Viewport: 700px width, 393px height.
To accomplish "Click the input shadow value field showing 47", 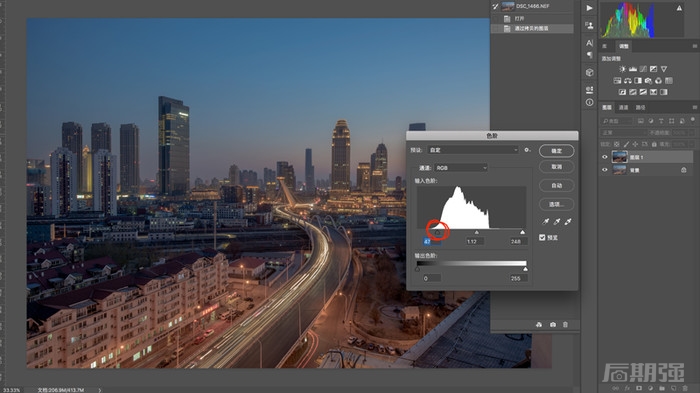I will [x=432, y=242].
